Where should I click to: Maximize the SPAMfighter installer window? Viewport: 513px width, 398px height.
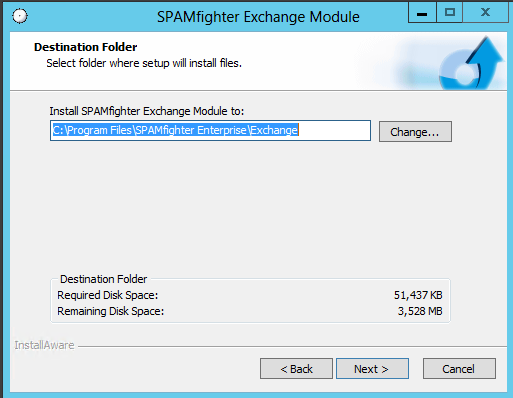[x=450, y=13]
